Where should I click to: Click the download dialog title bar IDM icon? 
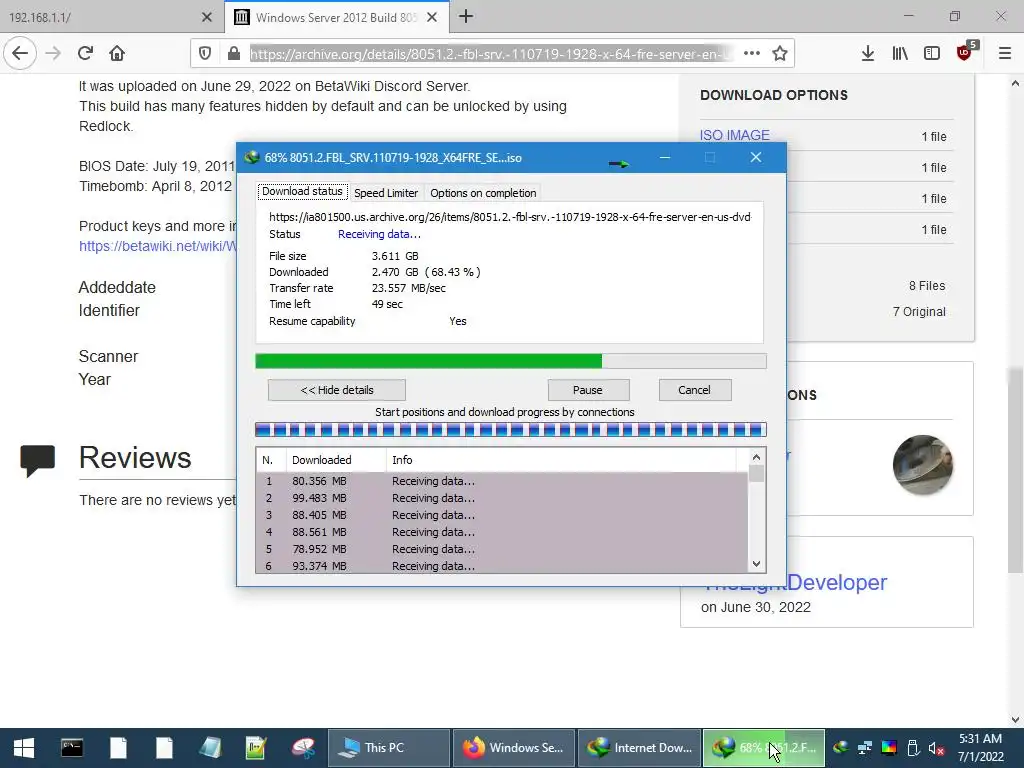251,157
